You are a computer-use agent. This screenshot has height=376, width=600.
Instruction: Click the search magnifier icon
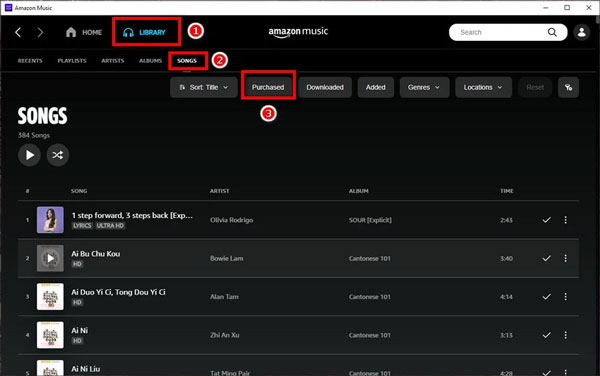pyautogui.click(x=552, y=32)
